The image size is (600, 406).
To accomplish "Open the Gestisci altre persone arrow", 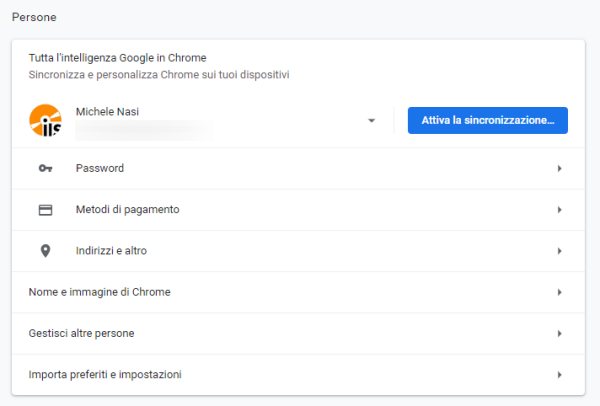I will coord(559,334).
